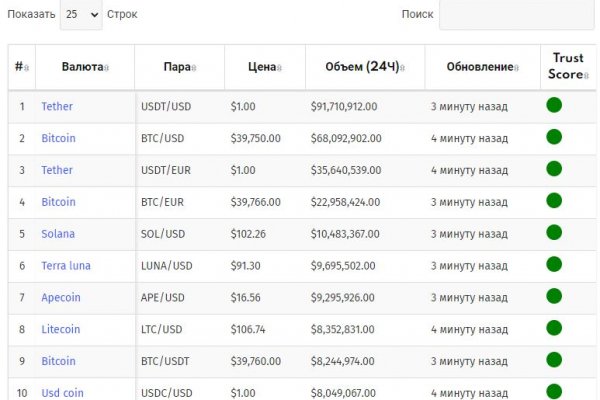Screen dimensions: 600x400
Task: Open the Apecoin currency link
Action: [61, 298]
